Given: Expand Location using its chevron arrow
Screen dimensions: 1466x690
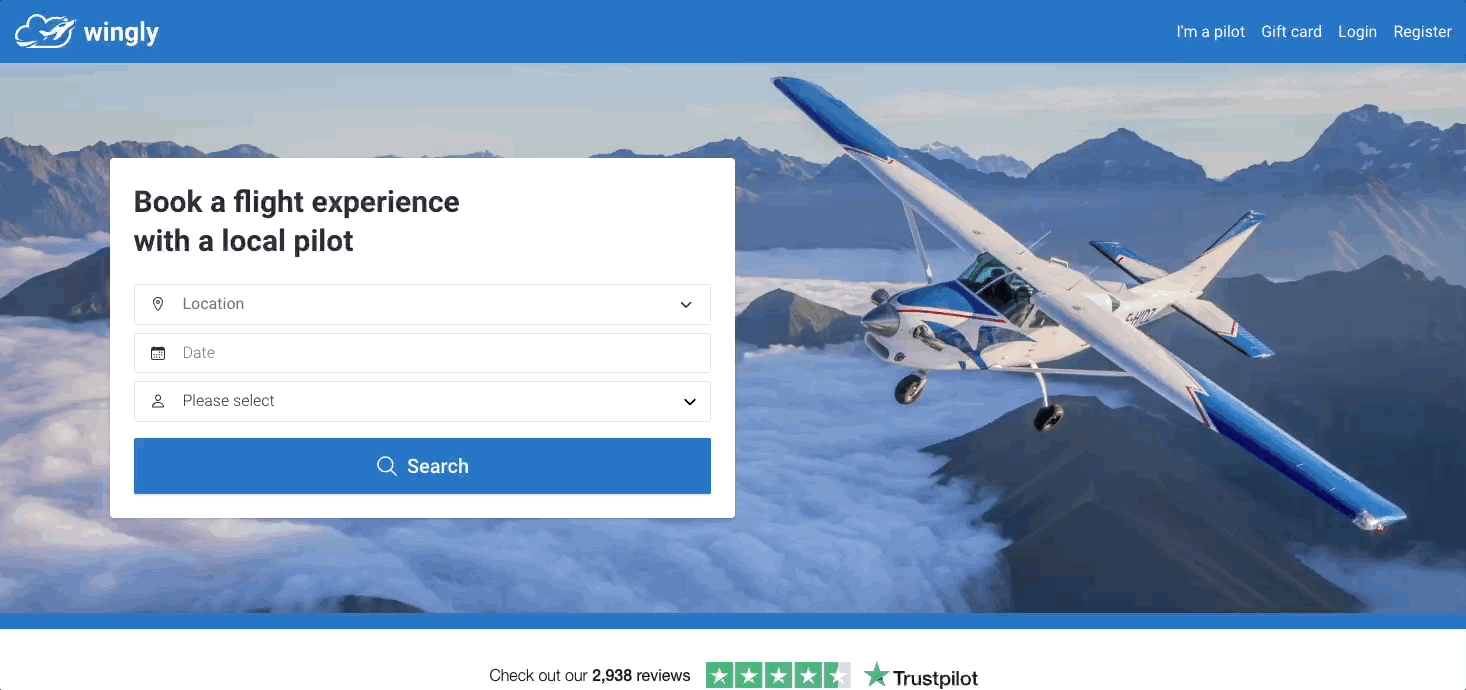Looking at the screenshot, I should pos(686,305).
